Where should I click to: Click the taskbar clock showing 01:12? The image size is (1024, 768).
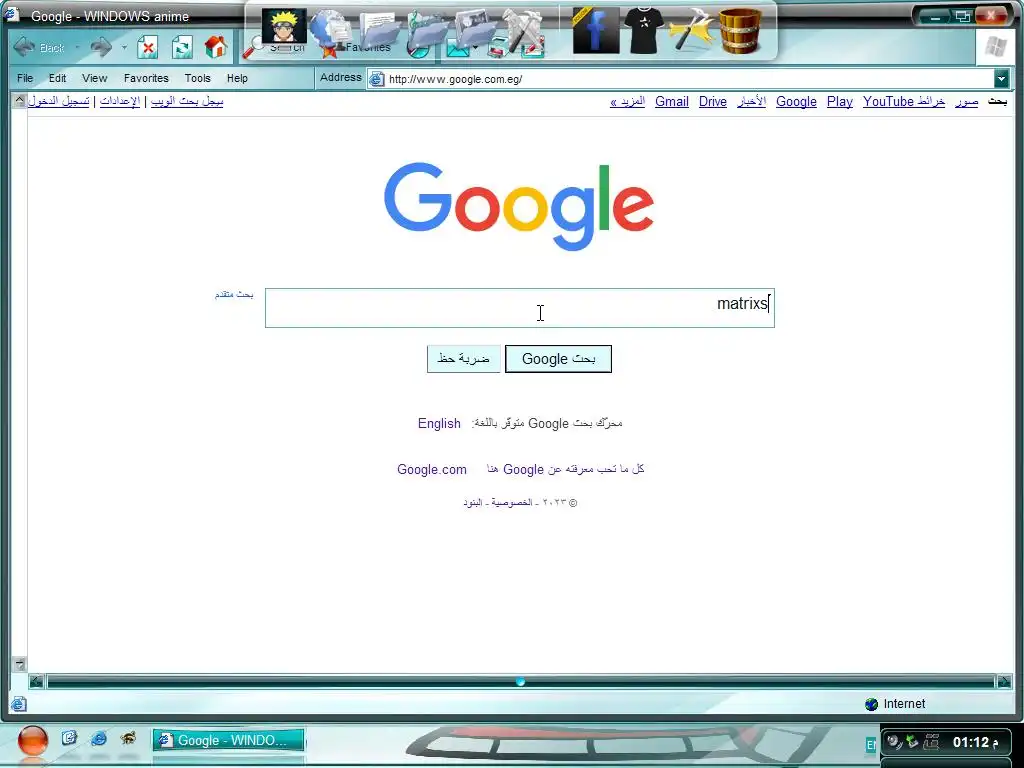[976, 742]
